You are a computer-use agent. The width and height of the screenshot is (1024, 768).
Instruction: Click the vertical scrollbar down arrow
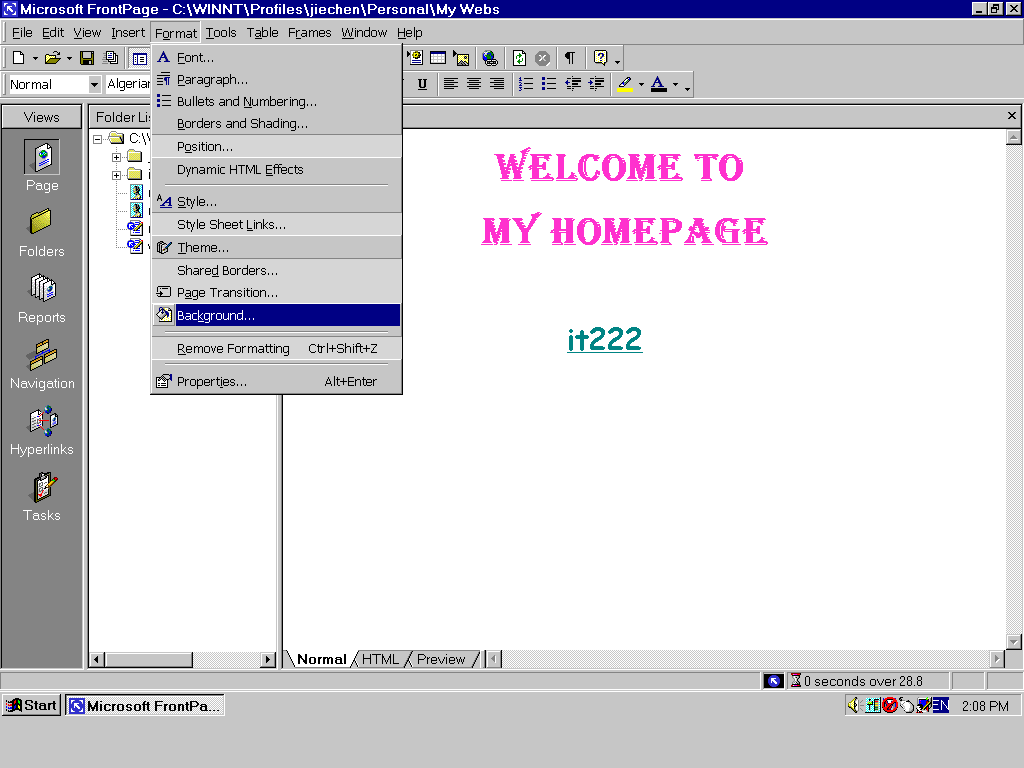[x=1013, y=641]
